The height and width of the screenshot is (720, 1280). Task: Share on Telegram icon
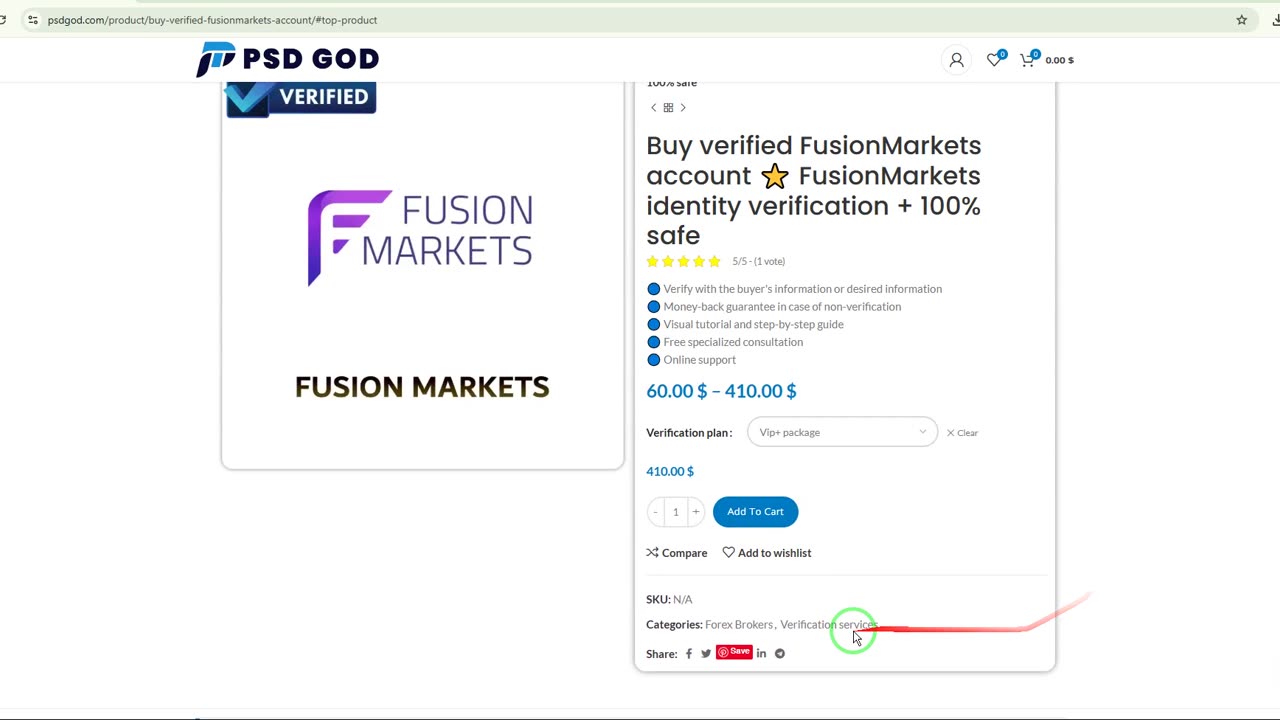tap(780, 654)
